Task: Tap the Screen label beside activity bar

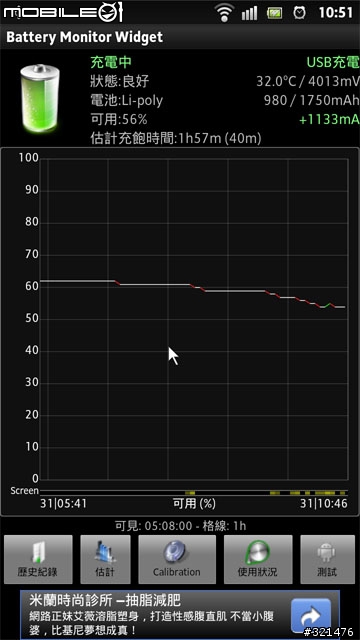Action: point(24,491)
